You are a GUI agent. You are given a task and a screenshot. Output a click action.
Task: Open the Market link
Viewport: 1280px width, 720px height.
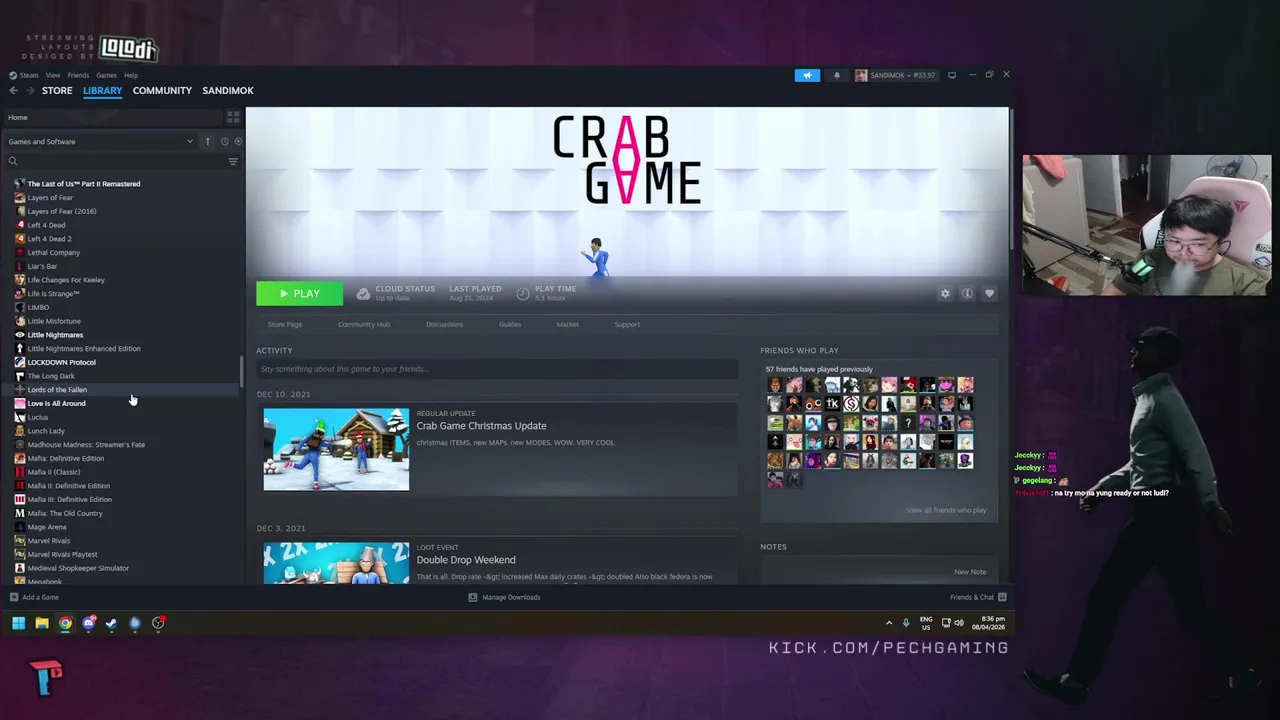[567, 324]
